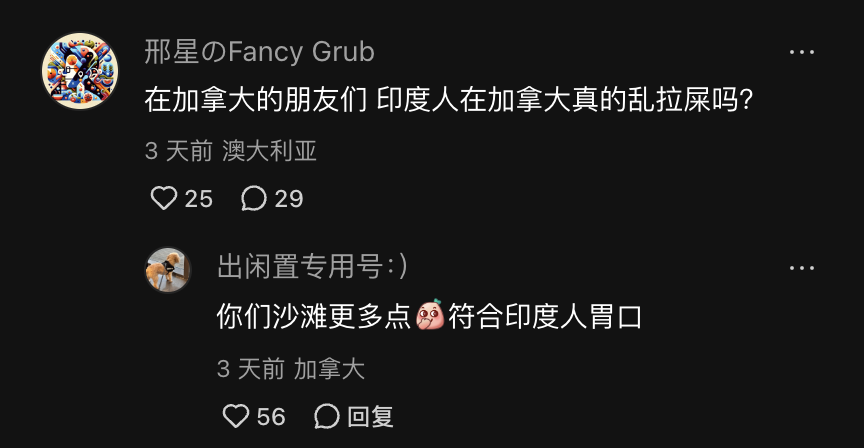Click the reply's 3 天前 timestamp
Screen dimensions: 864x448
click(251, 369)
